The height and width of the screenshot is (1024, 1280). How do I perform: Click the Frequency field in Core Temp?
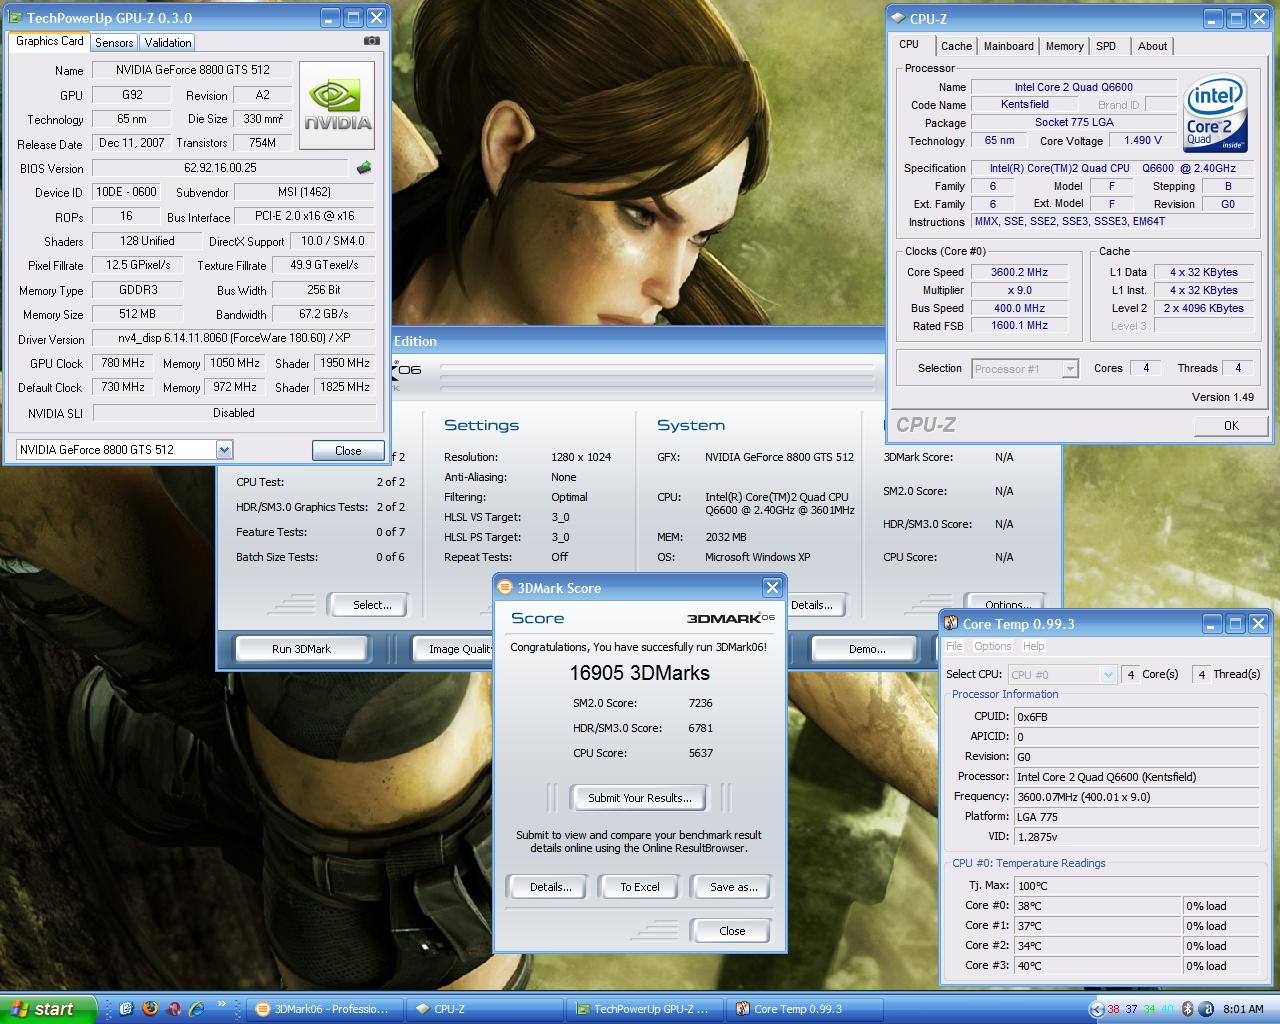point(1136,797)
